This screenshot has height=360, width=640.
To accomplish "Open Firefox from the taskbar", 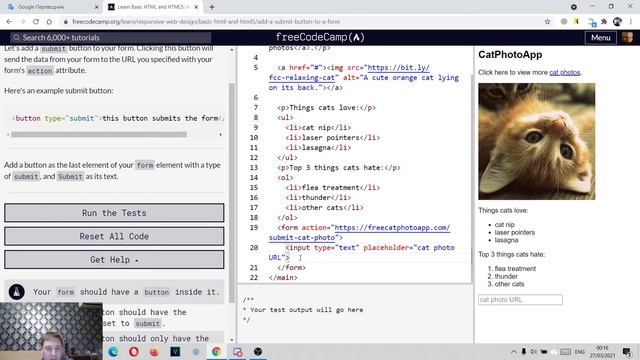I will coord(154,351).
